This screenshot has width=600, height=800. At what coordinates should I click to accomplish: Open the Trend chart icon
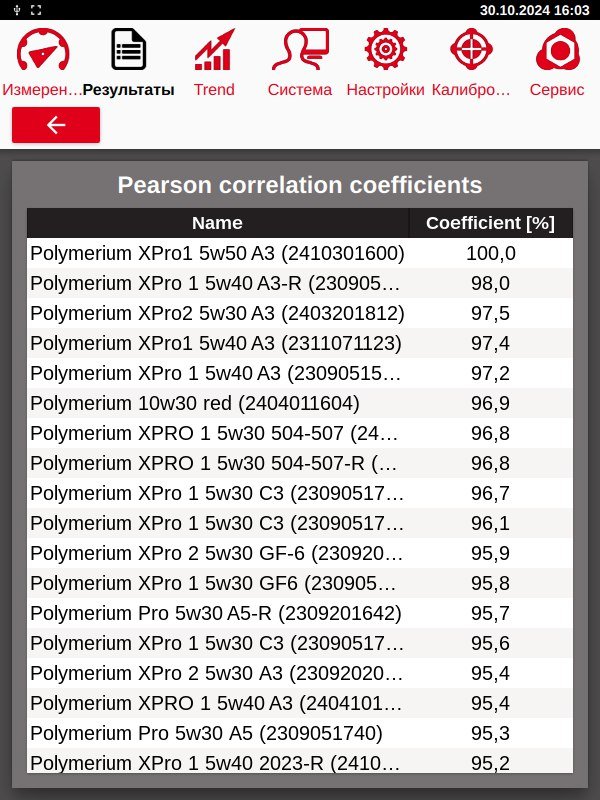tap(214, 49)
